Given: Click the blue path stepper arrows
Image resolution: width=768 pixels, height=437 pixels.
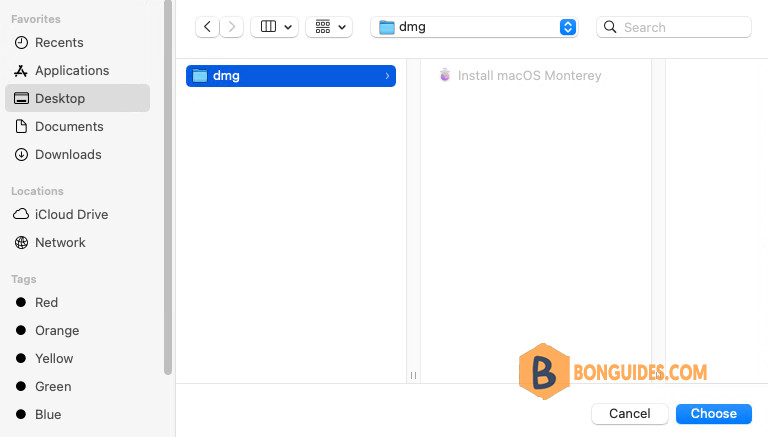Looking at the screenshot, I should [x=568, y=27].
